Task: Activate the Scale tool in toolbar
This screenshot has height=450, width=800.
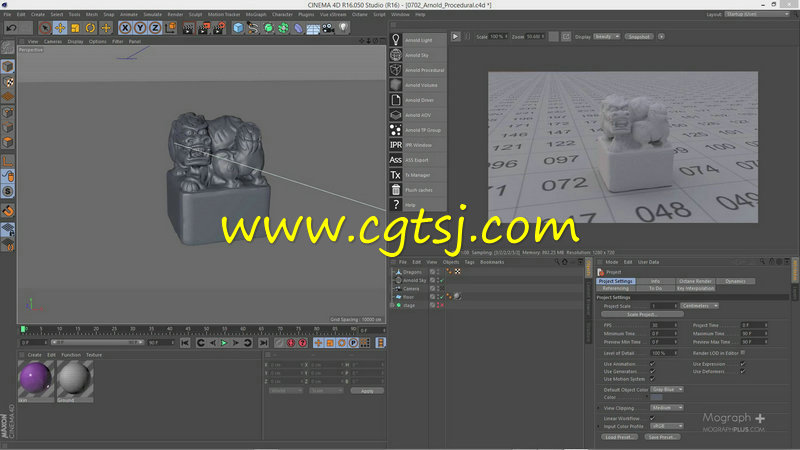Action: coord(75,28)
